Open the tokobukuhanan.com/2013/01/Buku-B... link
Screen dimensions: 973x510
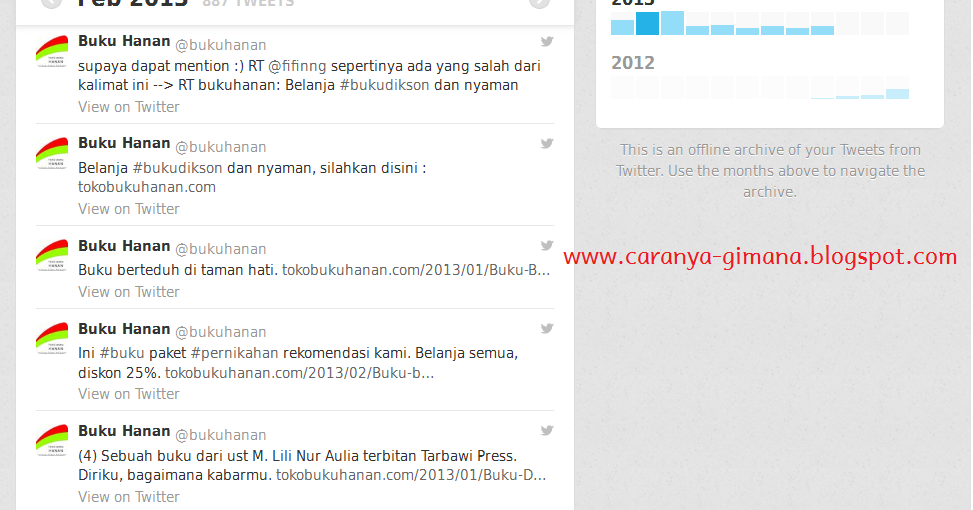pyautogui.click(x=416, y=271)
